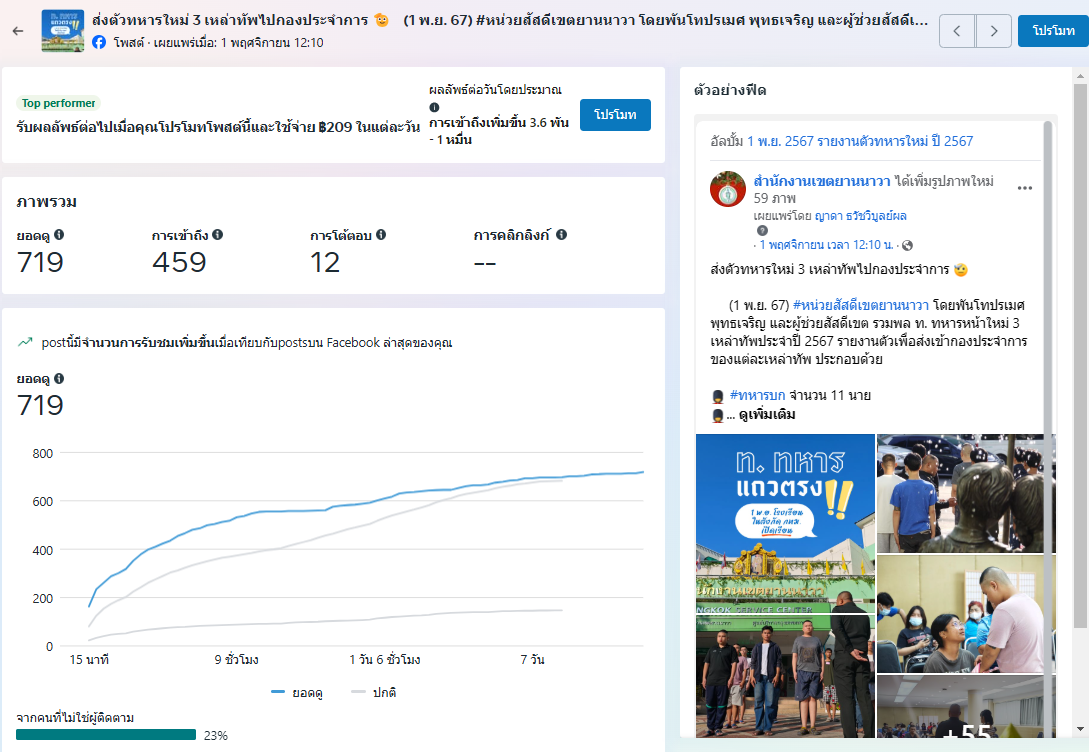This screenshot has height=752, width=1089.
Task: Click the back arrow icon
Action: tap(17, 31)
